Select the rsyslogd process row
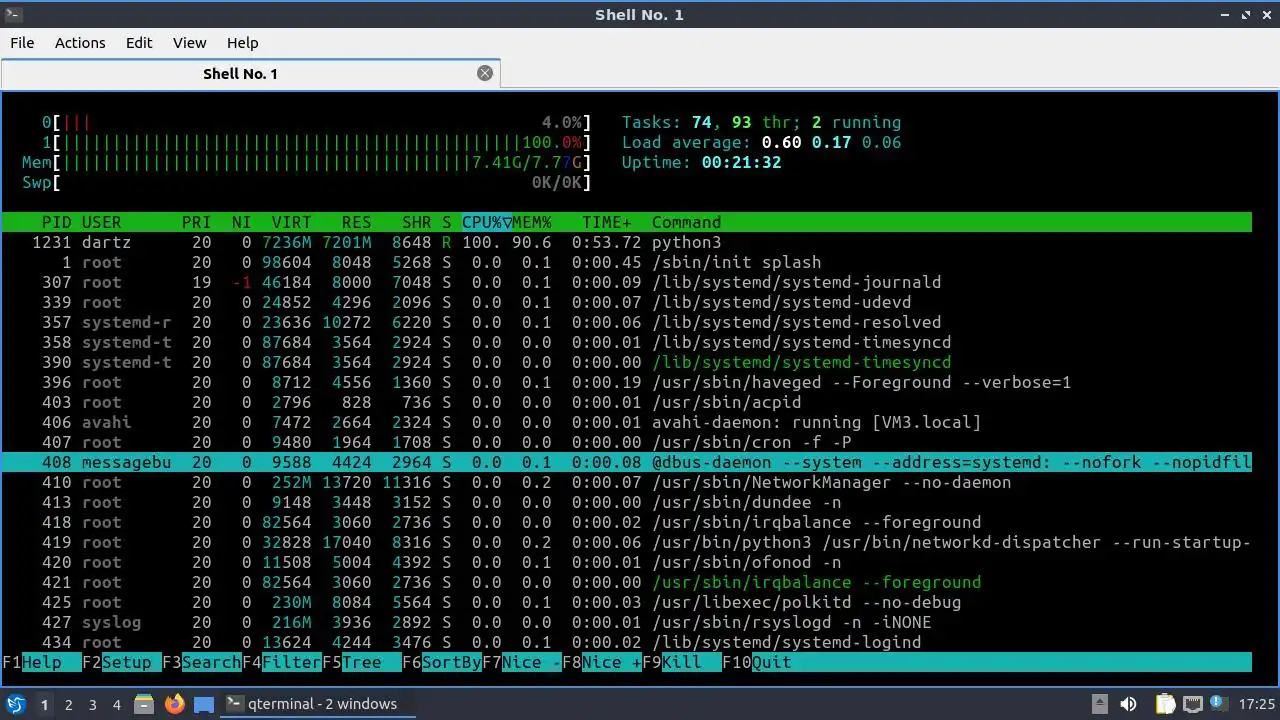Viewport: 1280px width, 720px height. pyautogui.click(x=627, y=622)
